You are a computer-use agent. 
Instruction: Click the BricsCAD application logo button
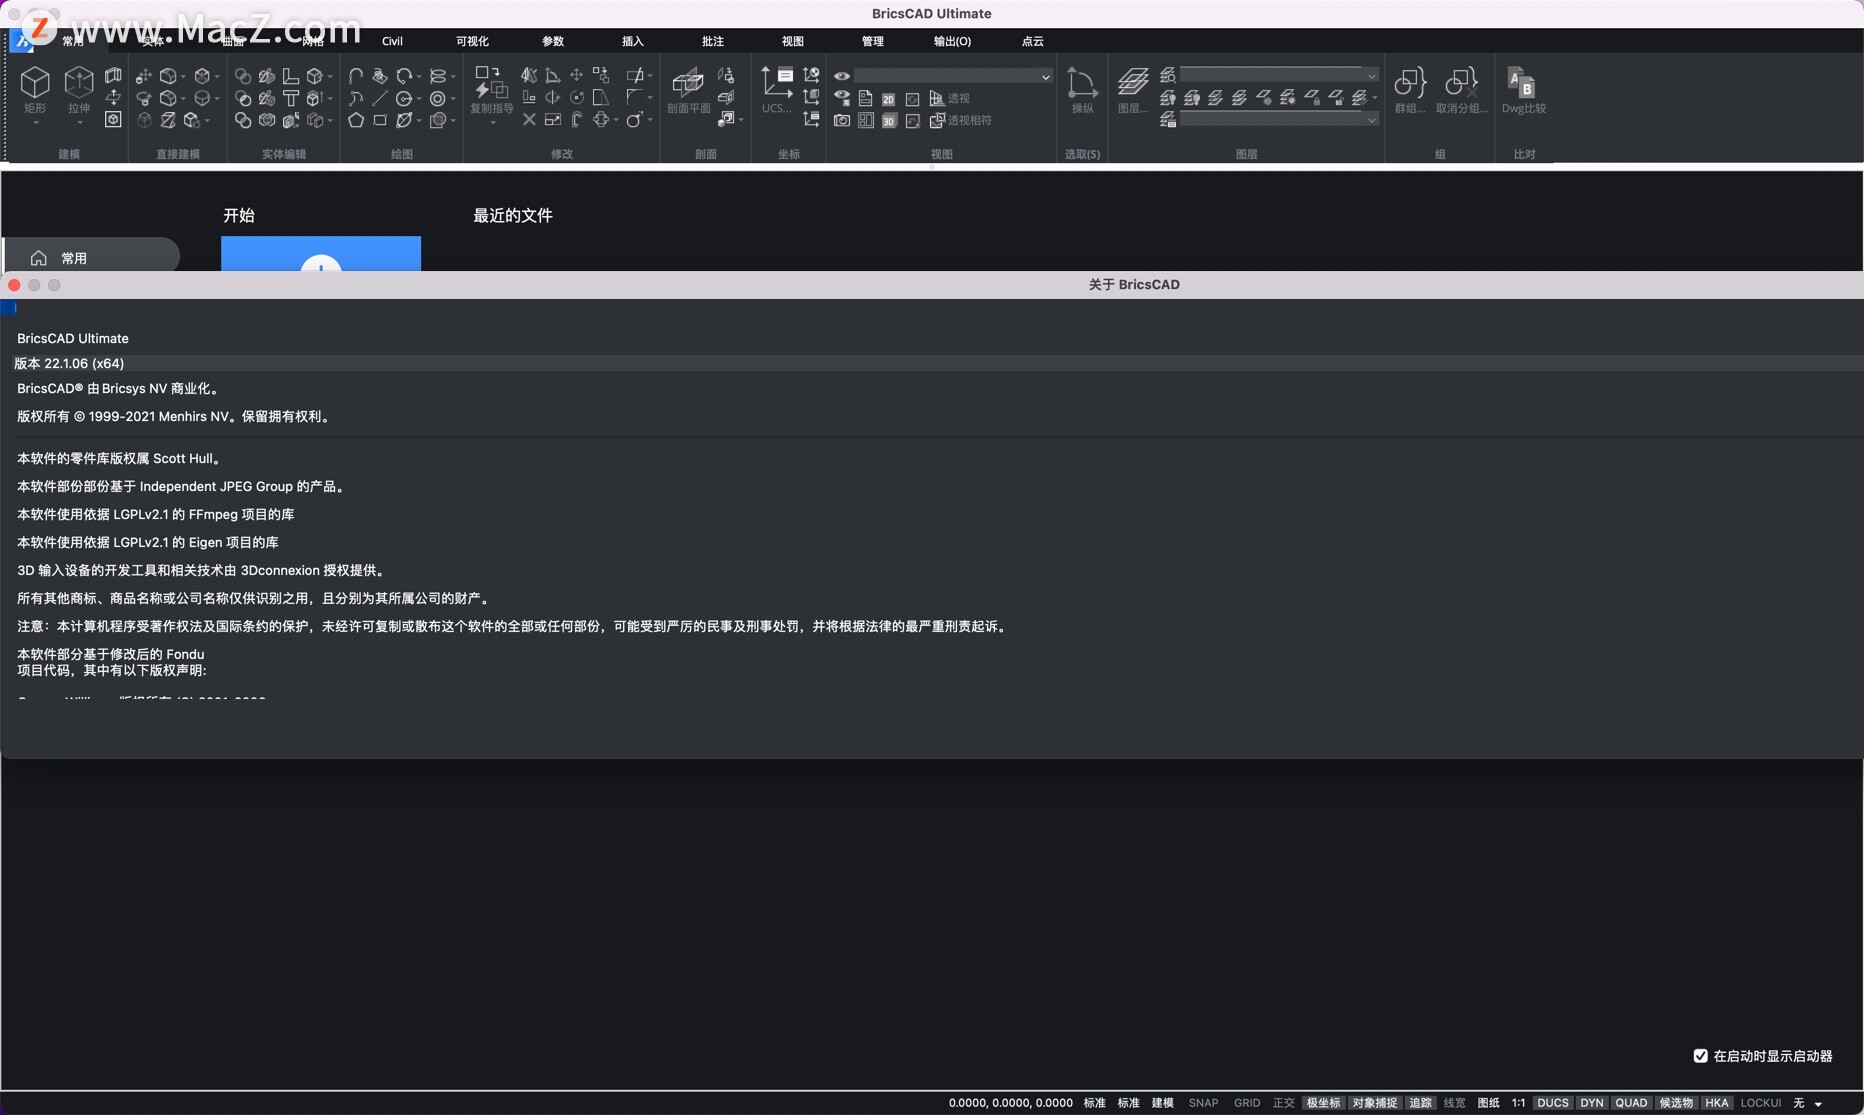point(21,41)
